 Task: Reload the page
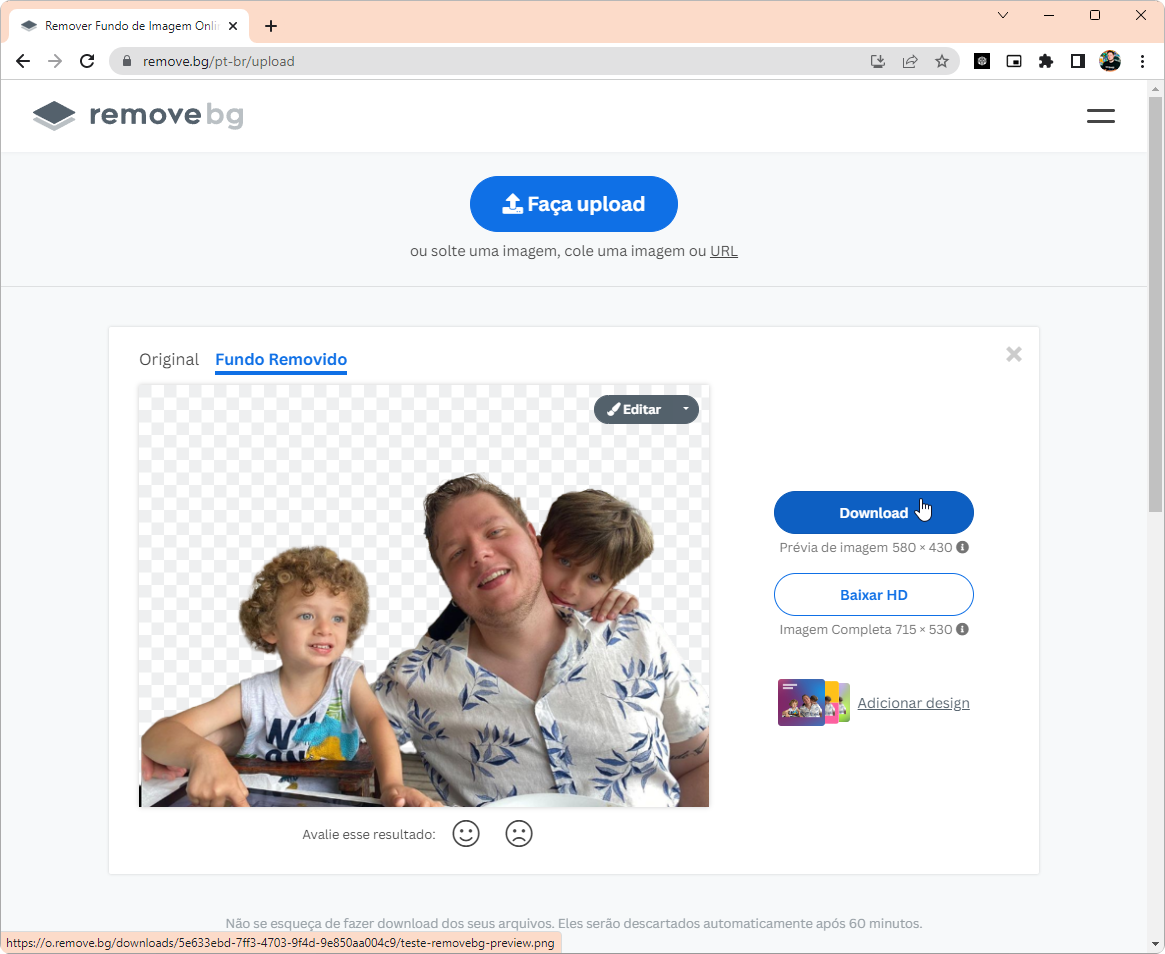[x=87, y=61]
